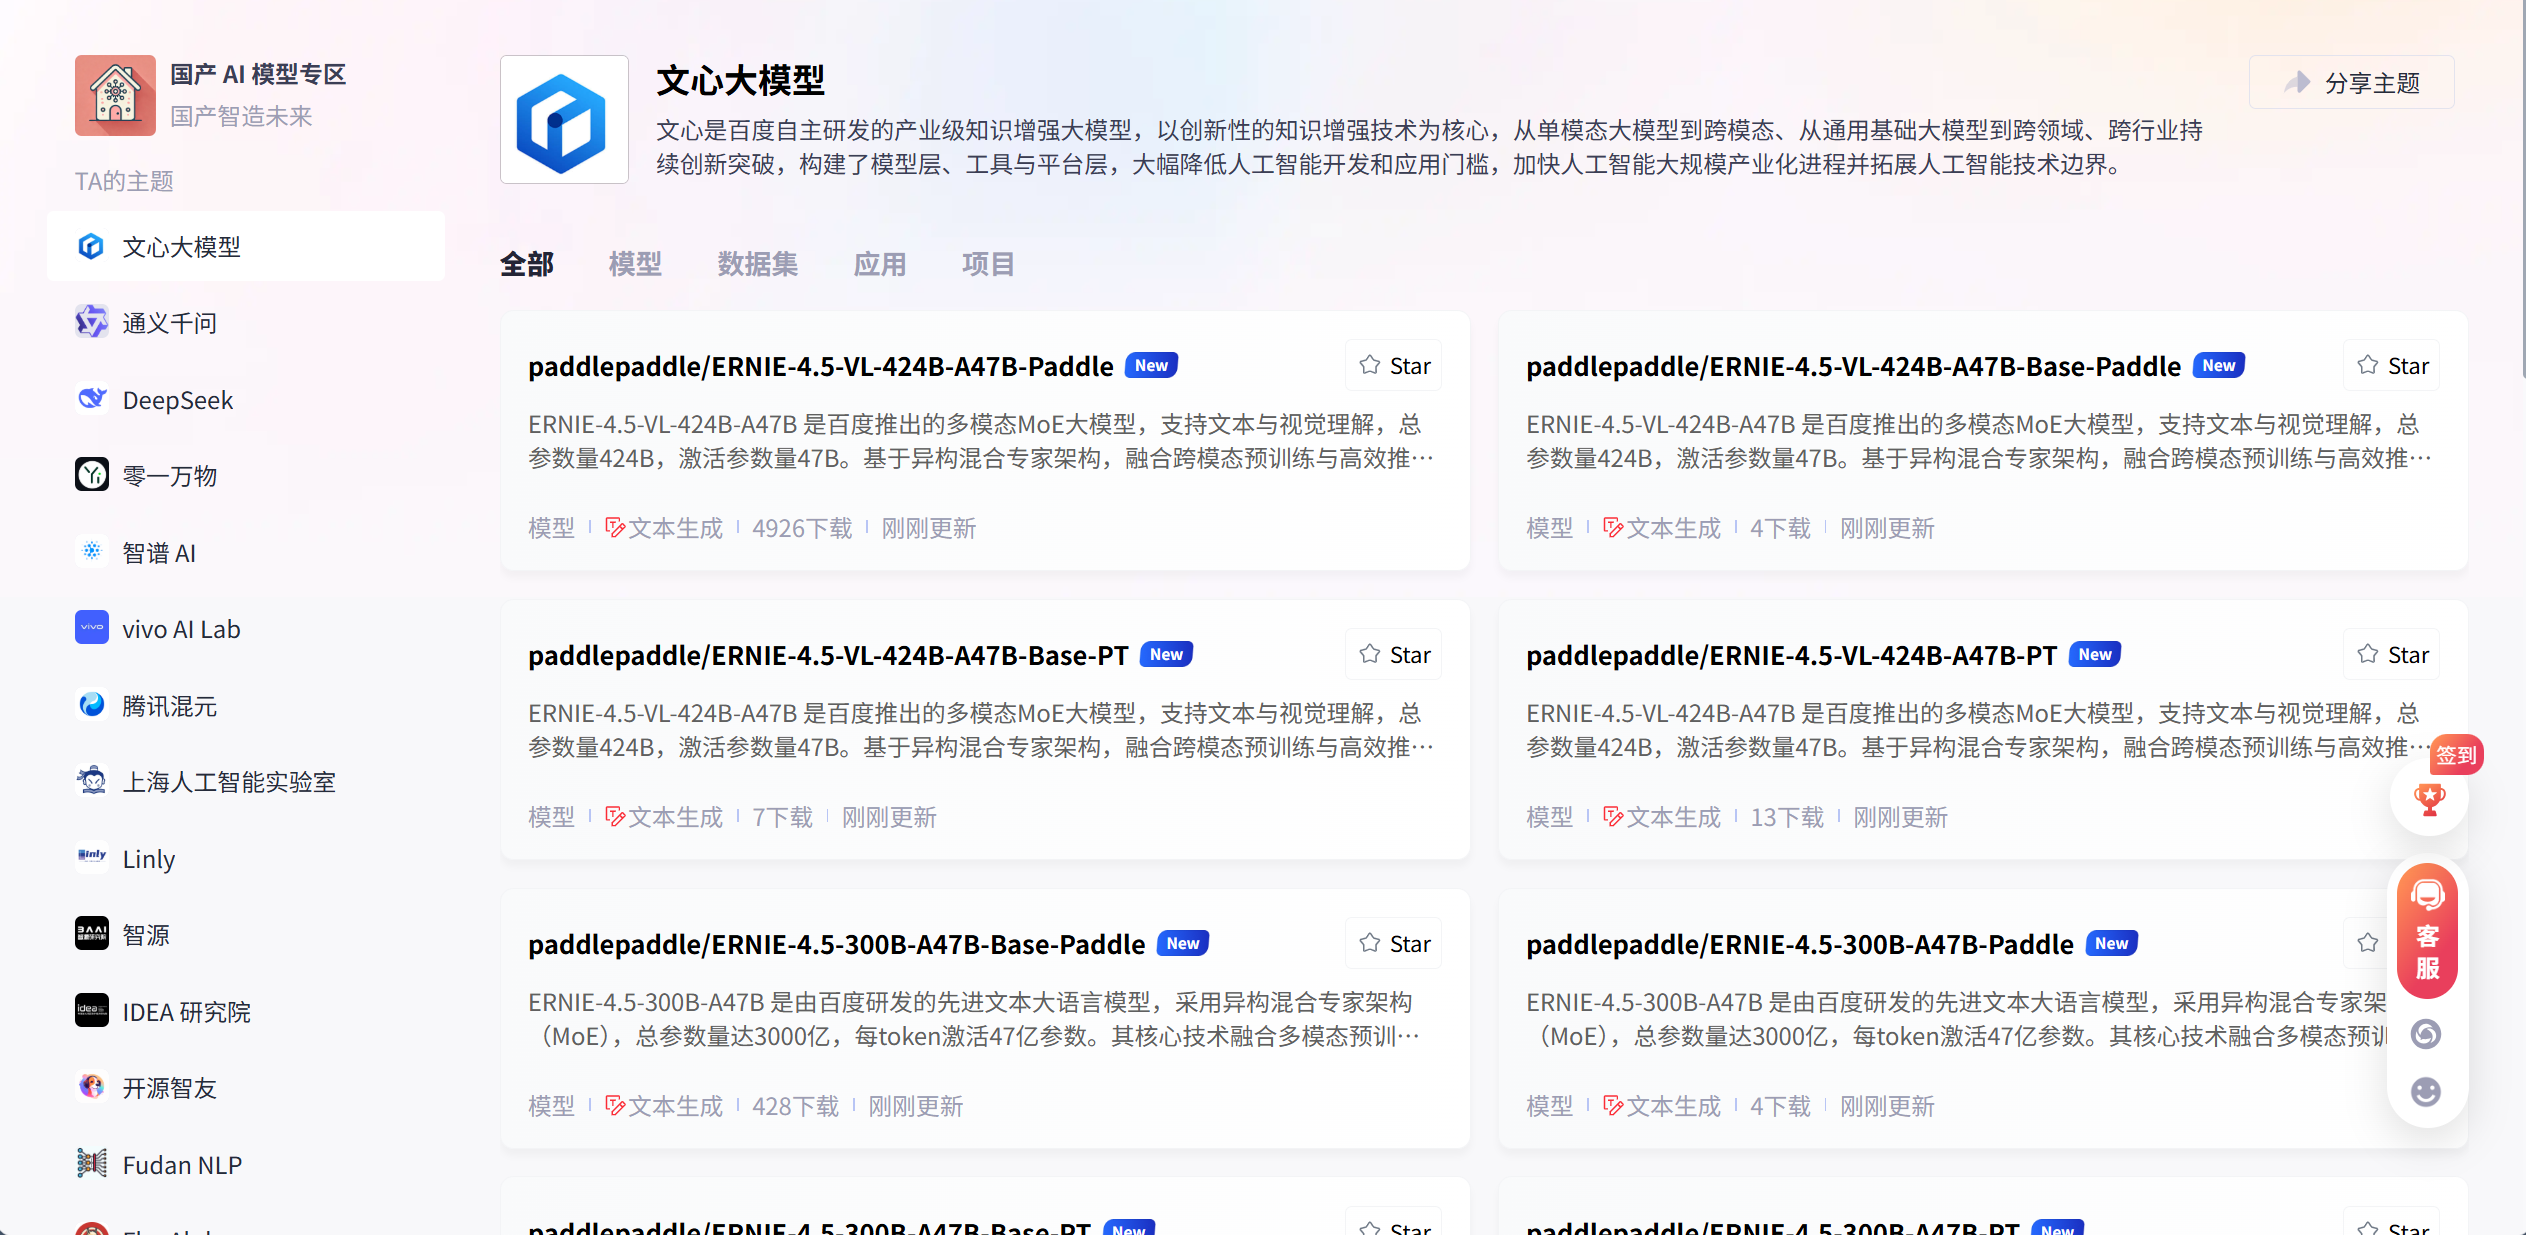
Task: Click the Fudan NLP sidebar icon
Action: pyautogui.click(x=91, y=1163)
